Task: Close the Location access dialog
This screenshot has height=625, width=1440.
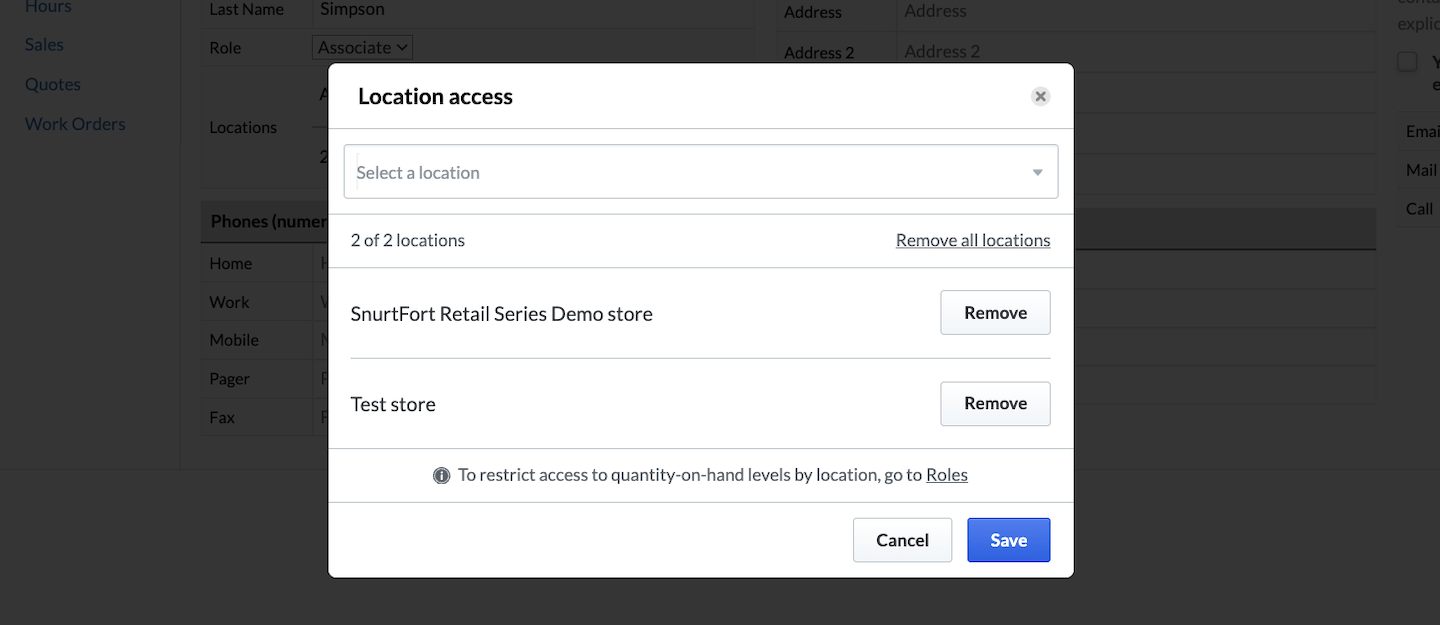Action: point(1040,97)
